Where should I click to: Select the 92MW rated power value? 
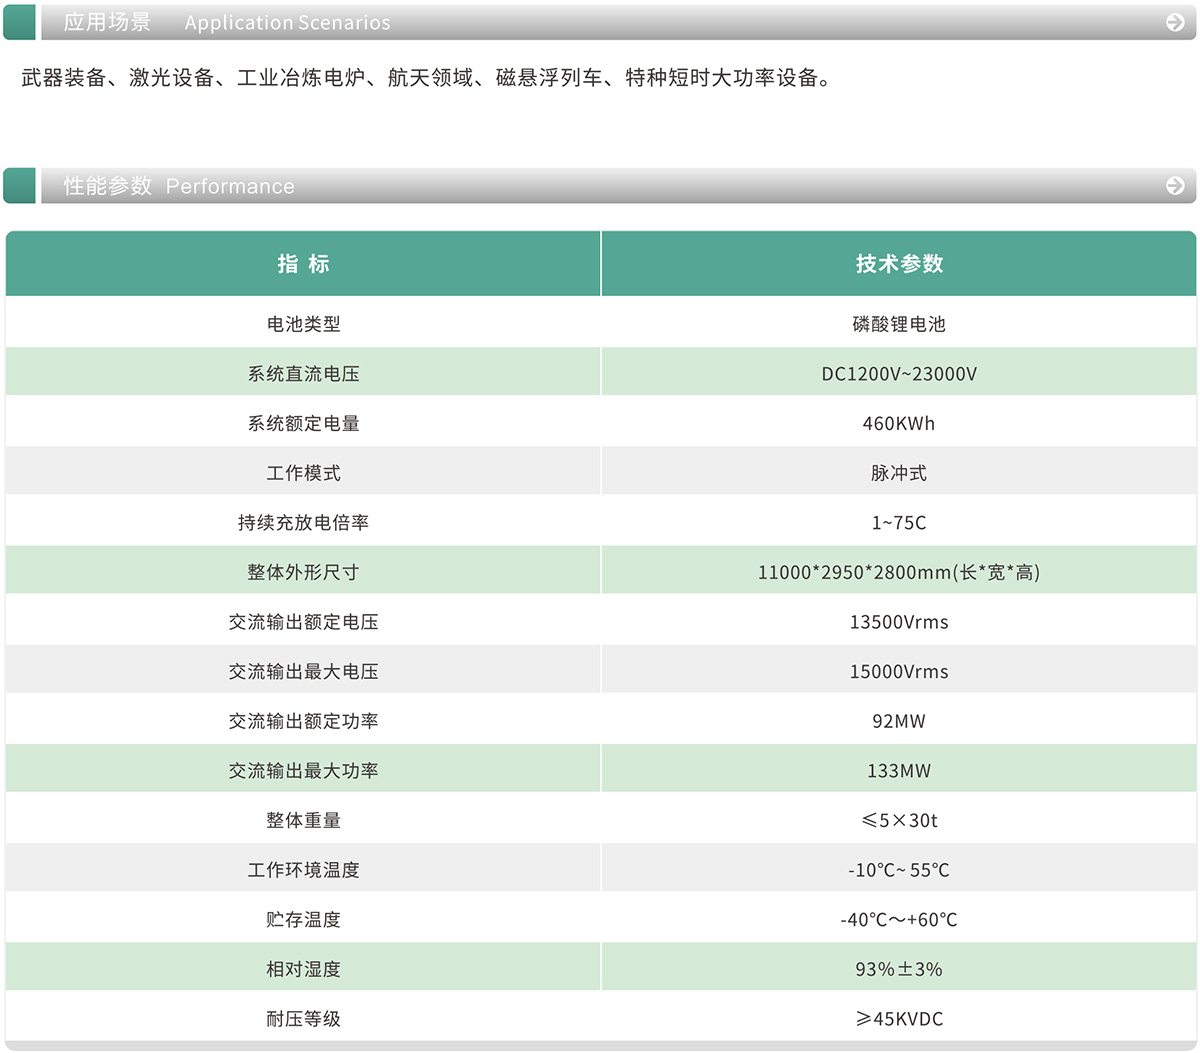899,721
